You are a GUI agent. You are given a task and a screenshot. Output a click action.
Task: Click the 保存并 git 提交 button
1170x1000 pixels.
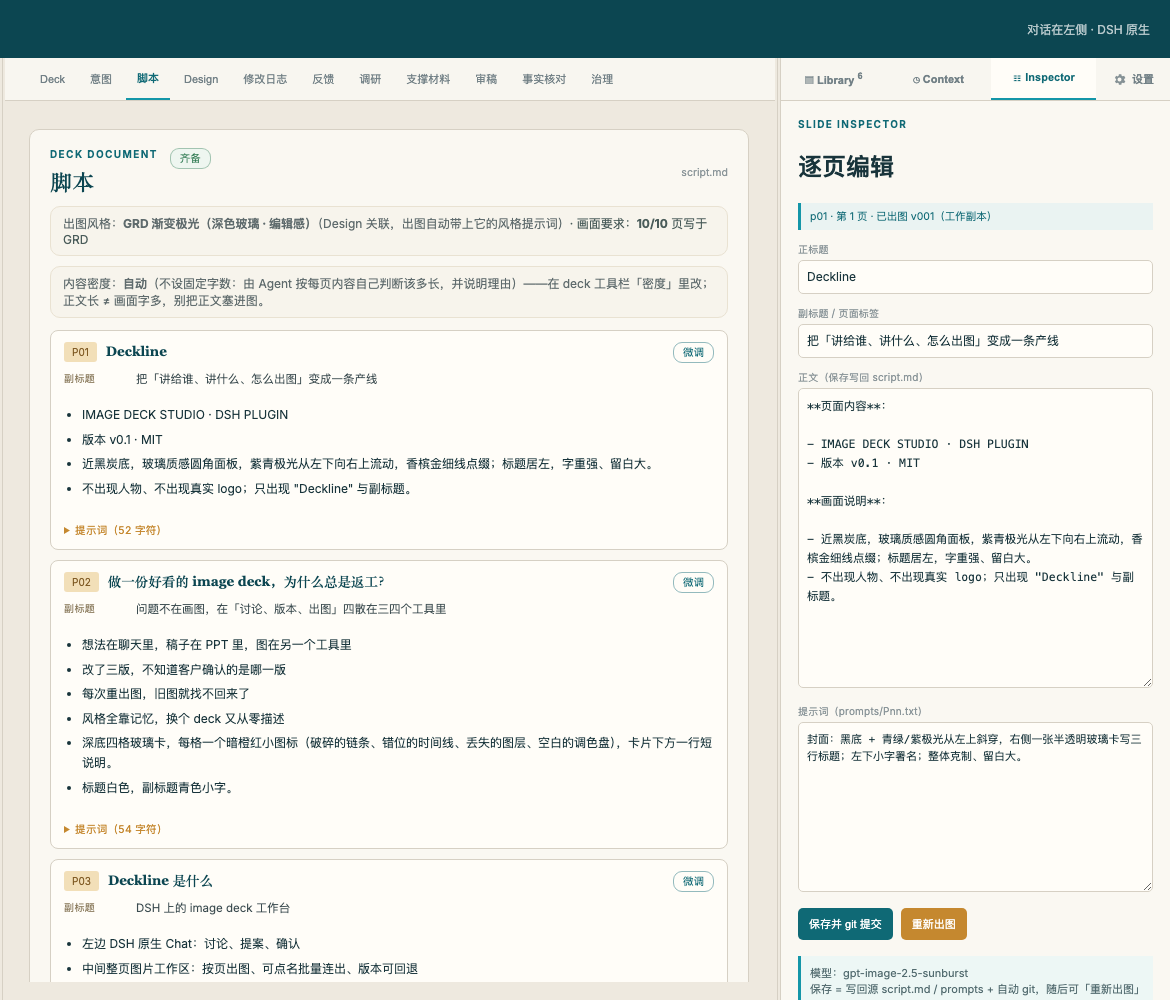tap(845, 924)
